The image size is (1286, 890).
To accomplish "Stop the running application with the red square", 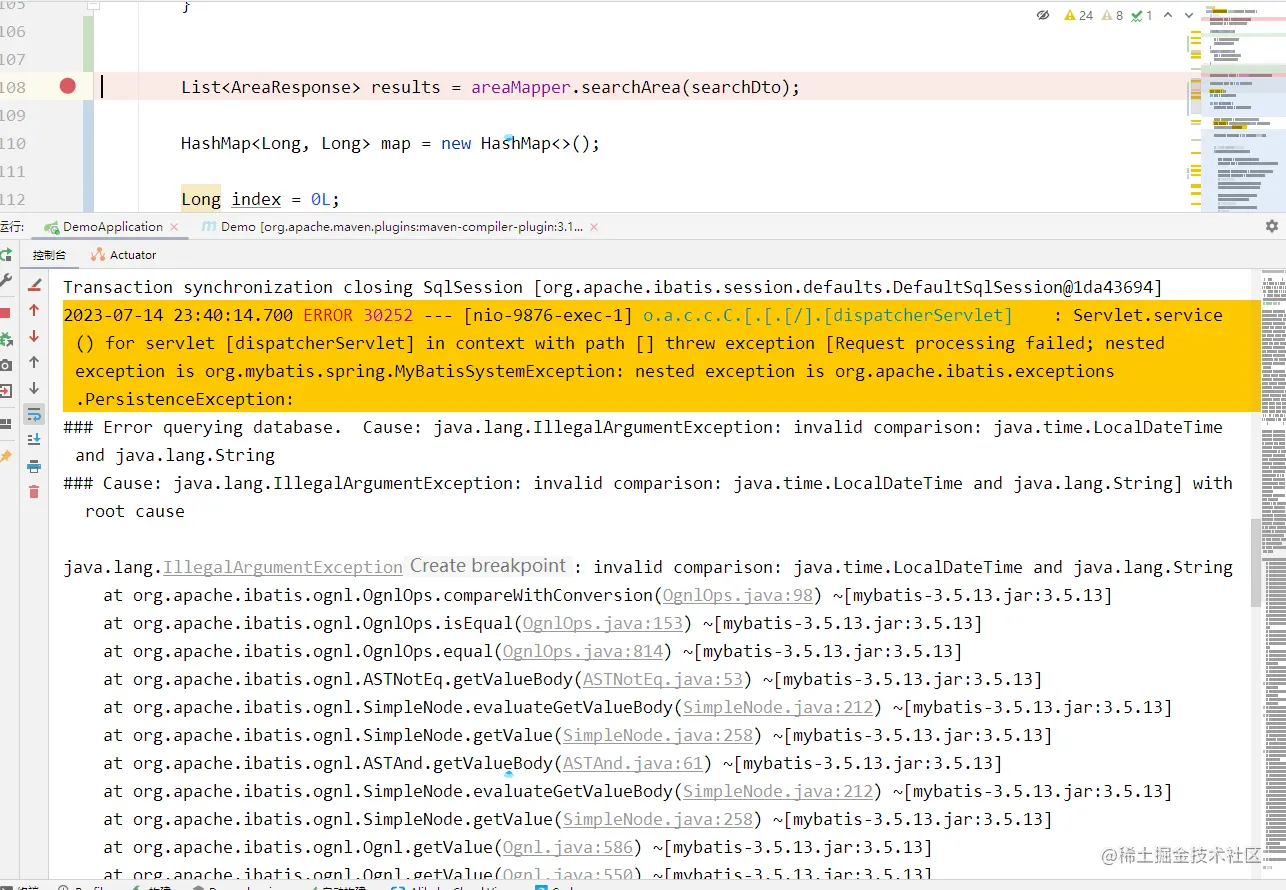I will [5, 313].
